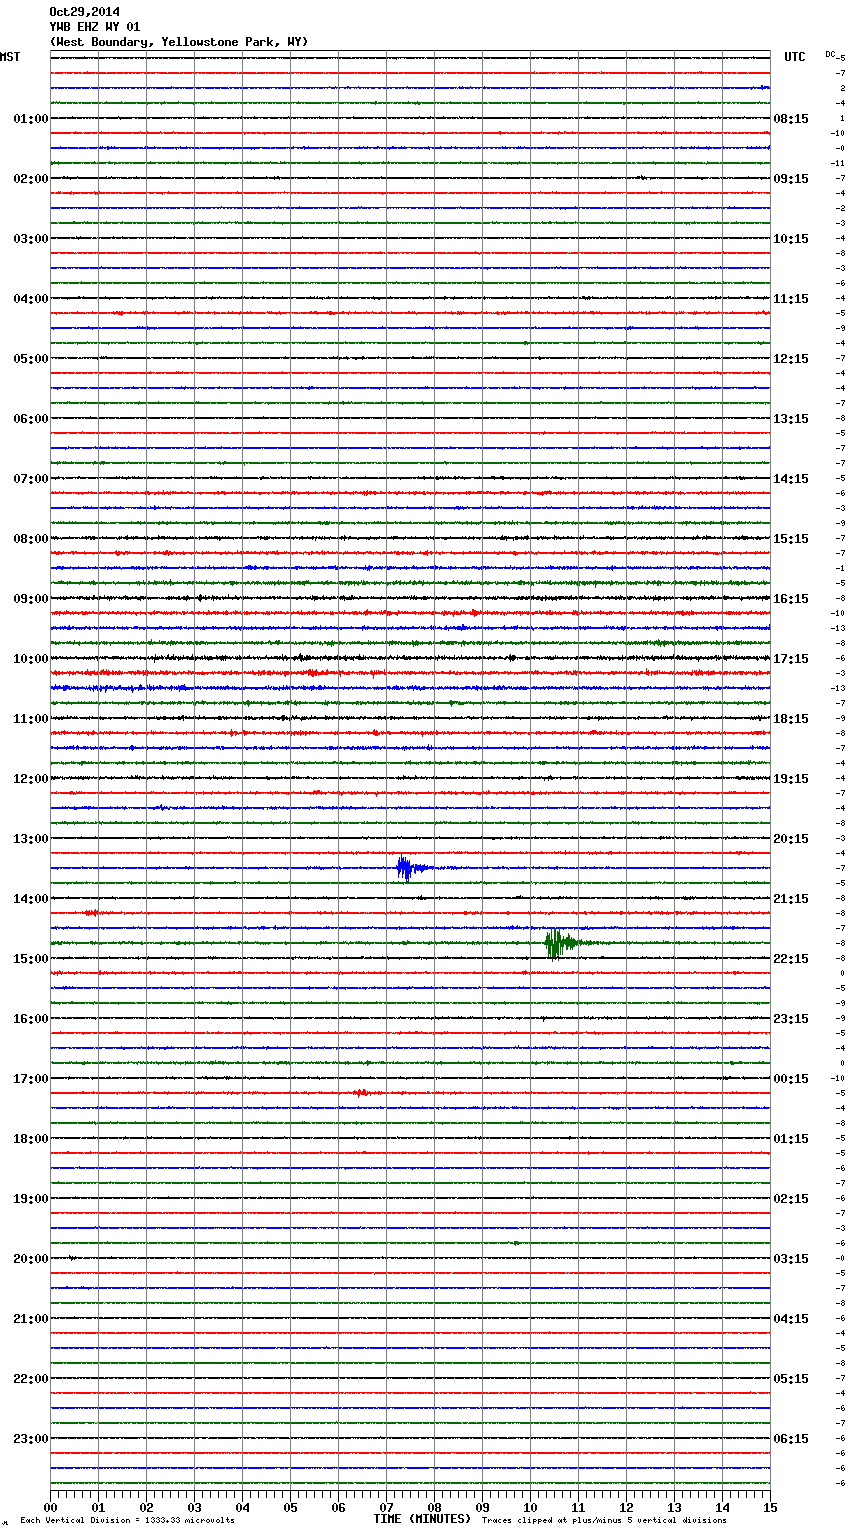Screen dimensions: 850x1534
Task: Click the UTC time zone header
Action: click(794, 57)
